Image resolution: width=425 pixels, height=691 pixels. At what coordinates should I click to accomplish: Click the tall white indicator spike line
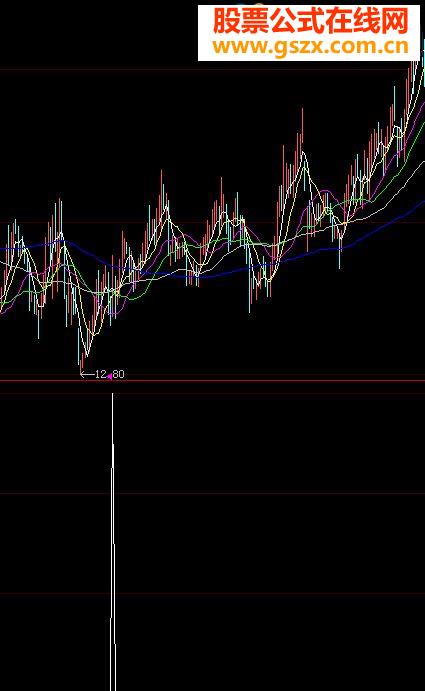tap(113, 542)
